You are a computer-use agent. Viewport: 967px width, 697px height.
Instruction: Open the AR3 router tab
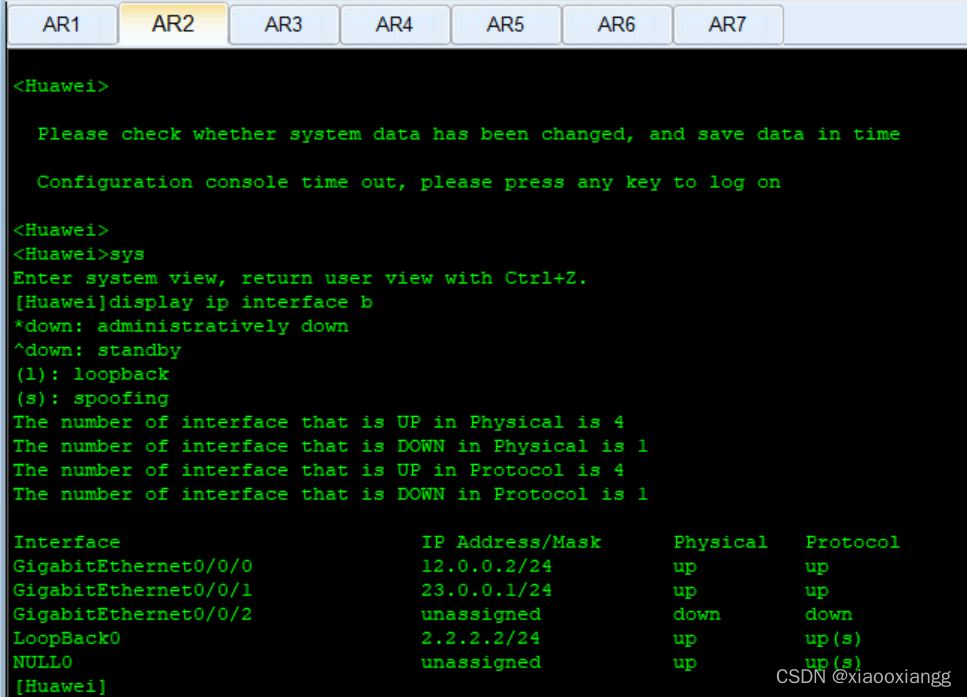[x=283, y=25]
